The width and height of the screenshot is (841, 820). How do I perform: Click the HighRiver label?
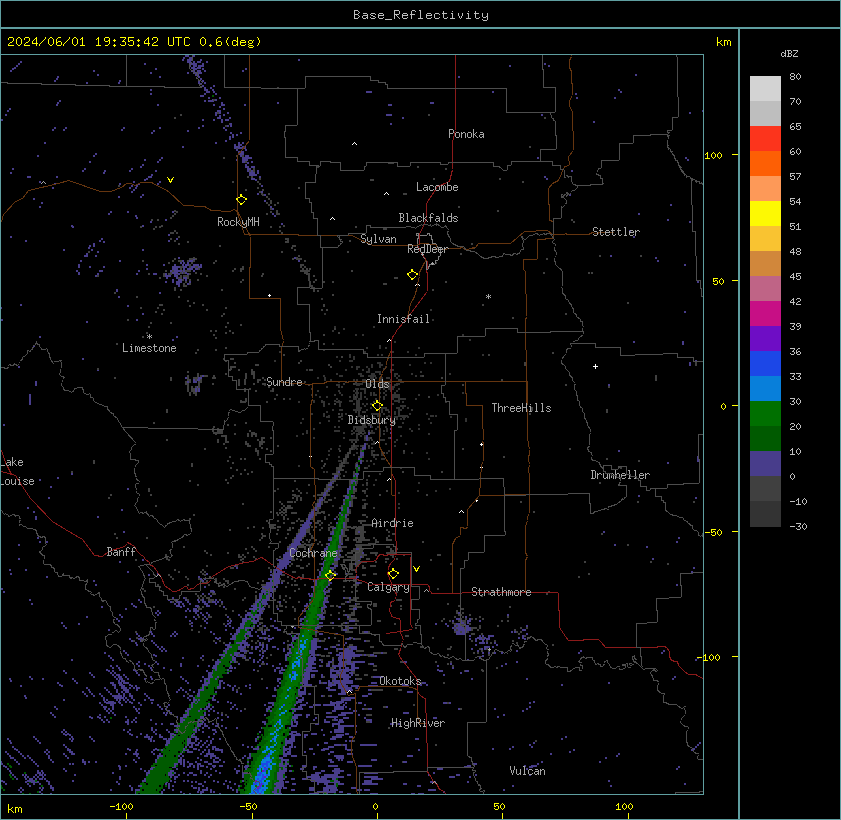tap(418, 723)
